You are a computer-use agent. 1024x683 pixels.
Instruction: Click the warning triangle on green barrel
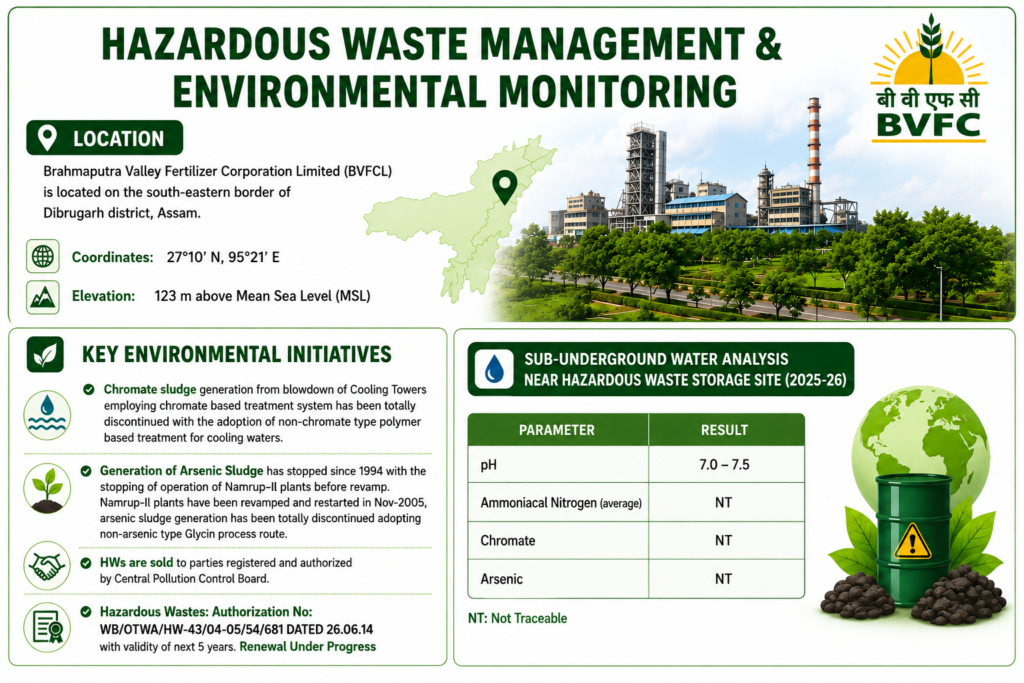(912, 542)
